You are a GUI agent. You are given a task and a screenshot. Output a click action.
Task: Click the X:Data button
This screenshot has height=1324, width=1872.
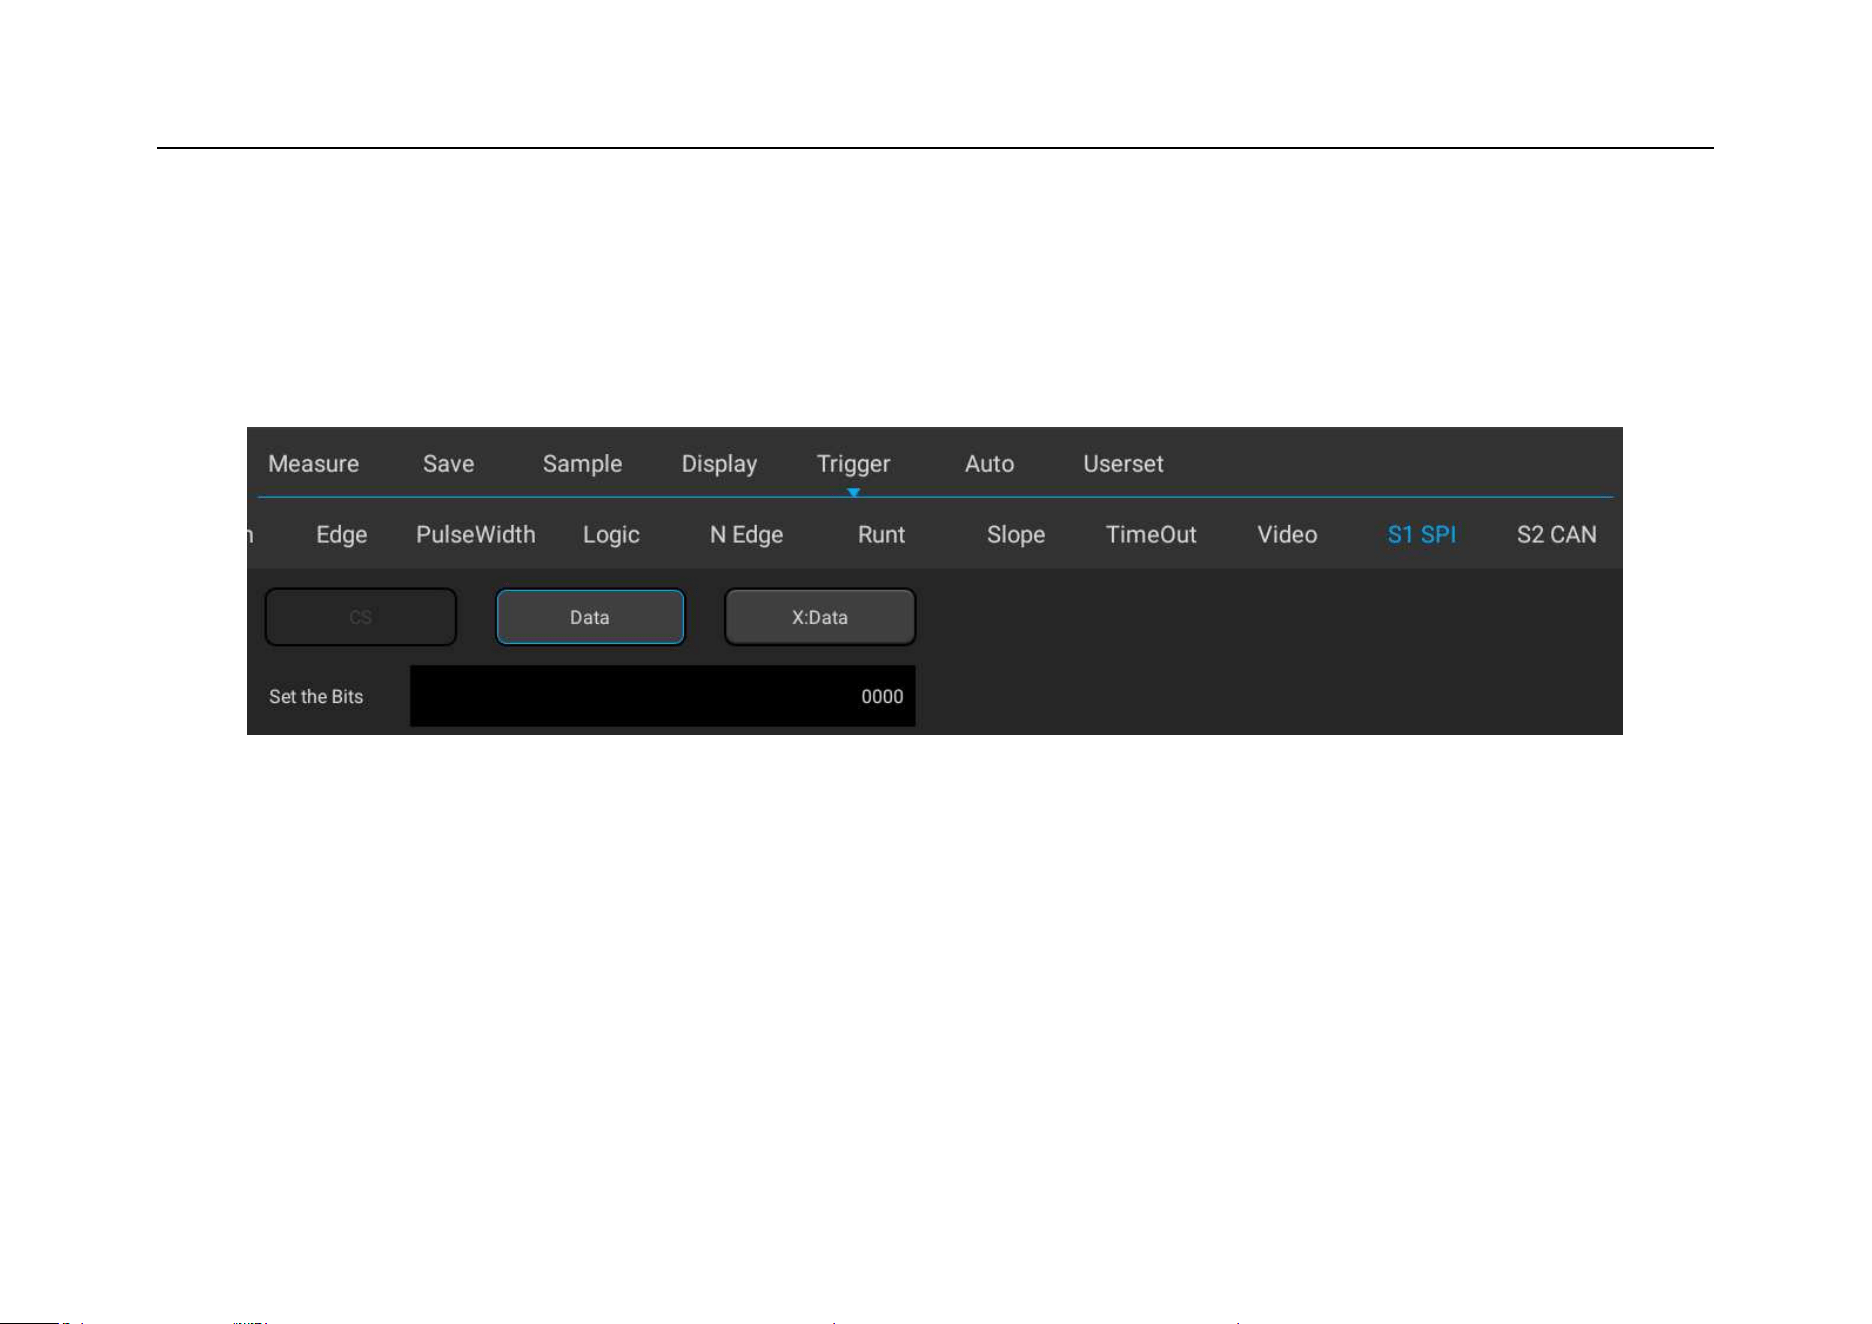point(820,617)
